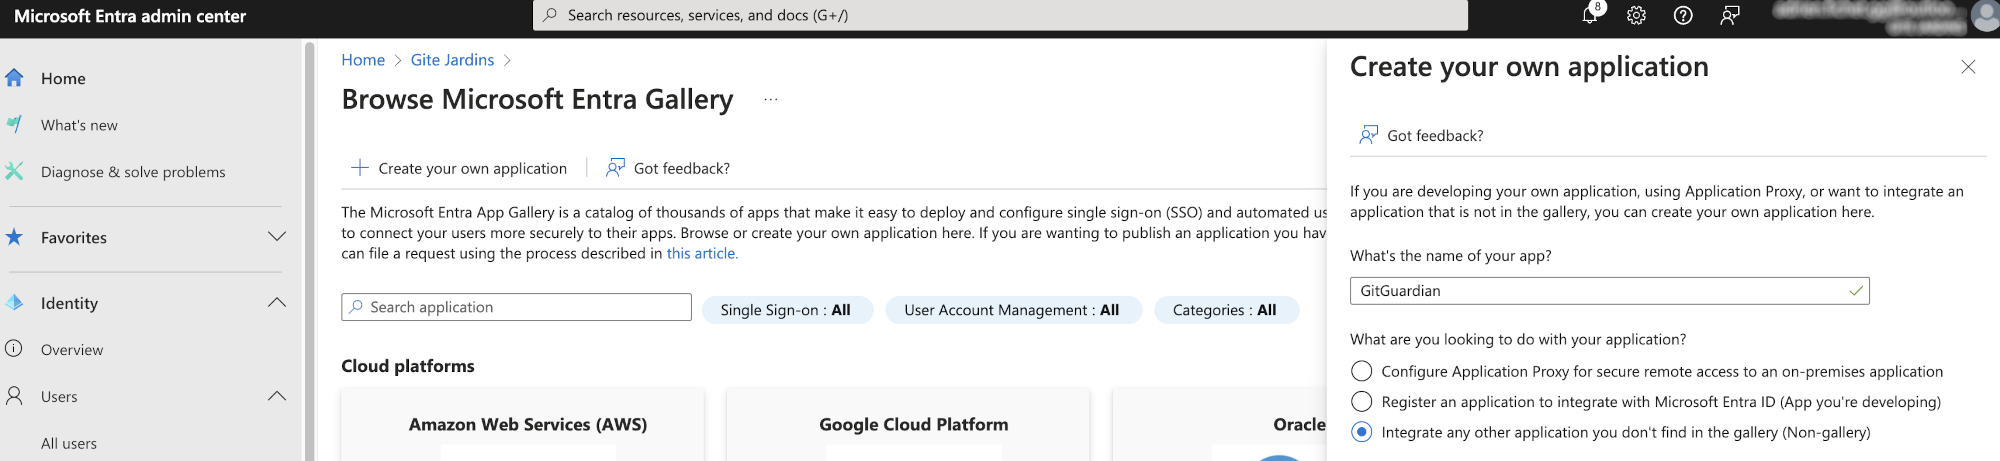
Task: Click the Gite Jardins breadcrumb link
Action: pyautogui.click(x=452, y=60)
